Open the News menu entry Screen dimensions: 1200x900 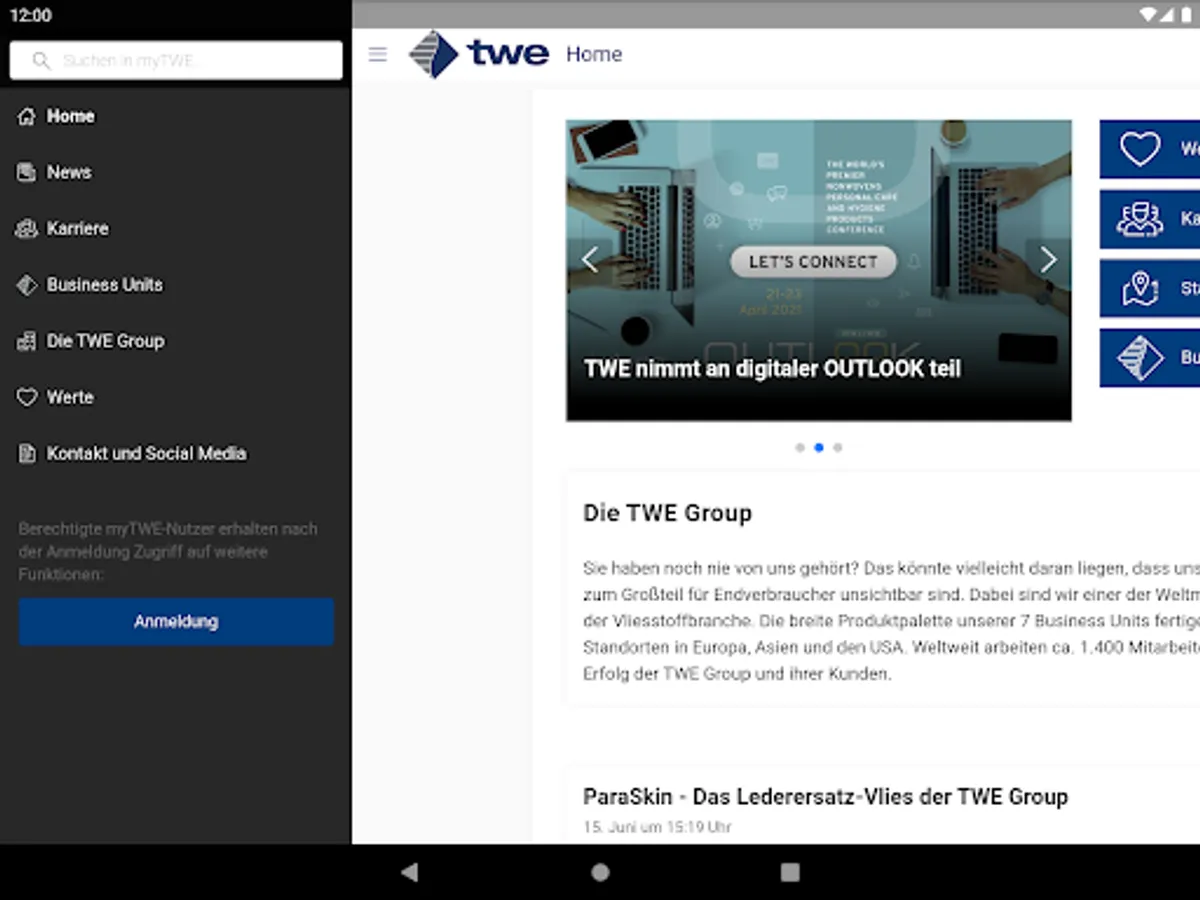[x=69, y=172]
